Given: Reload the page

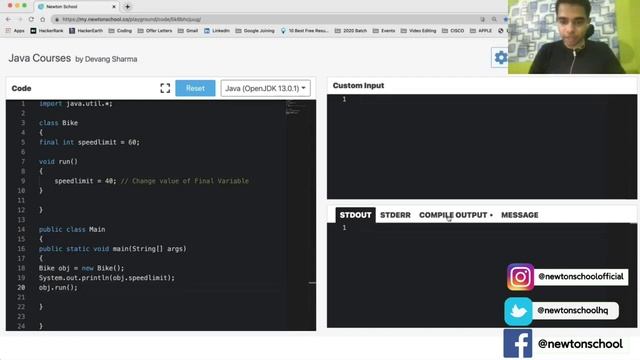Looking at the screenshot, I should point(31,19).
